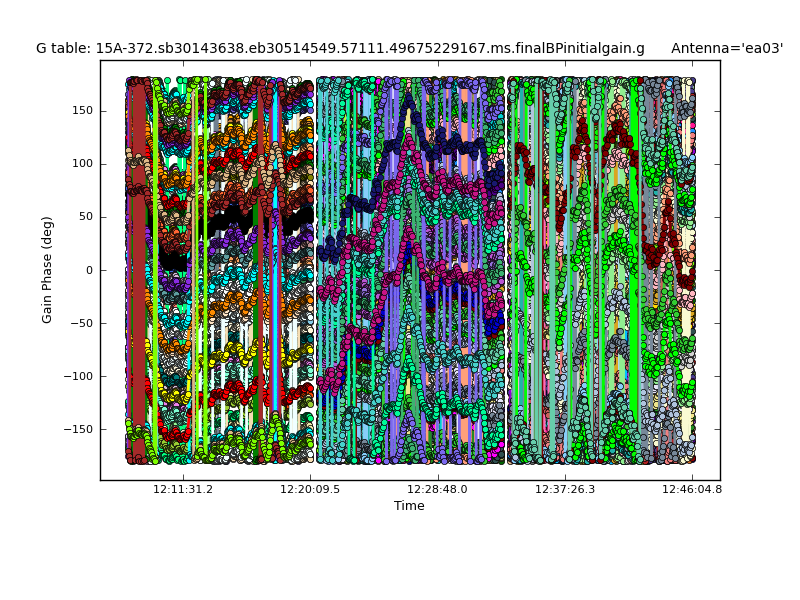Click the 12:28:48.0 time tick label
Image resolution: width=800 pixels, height=600 pixels.
437,490
